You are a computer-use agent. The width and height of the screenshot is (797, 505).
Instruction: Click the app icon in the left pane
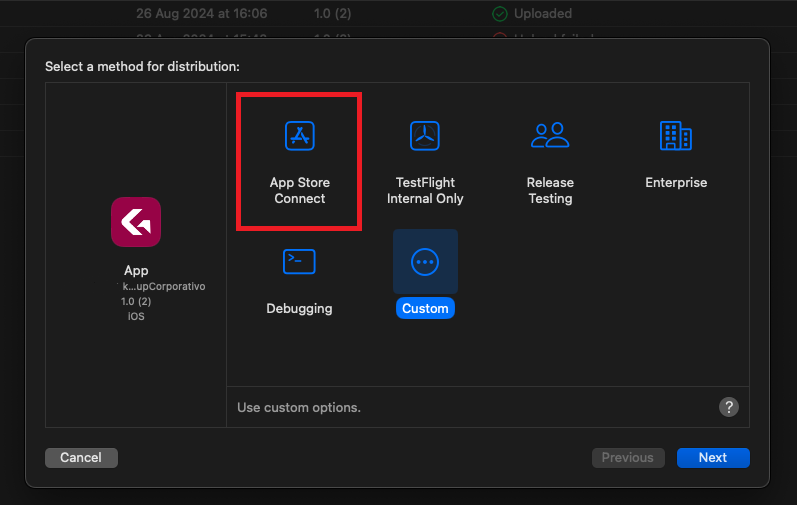click(136, 222)
